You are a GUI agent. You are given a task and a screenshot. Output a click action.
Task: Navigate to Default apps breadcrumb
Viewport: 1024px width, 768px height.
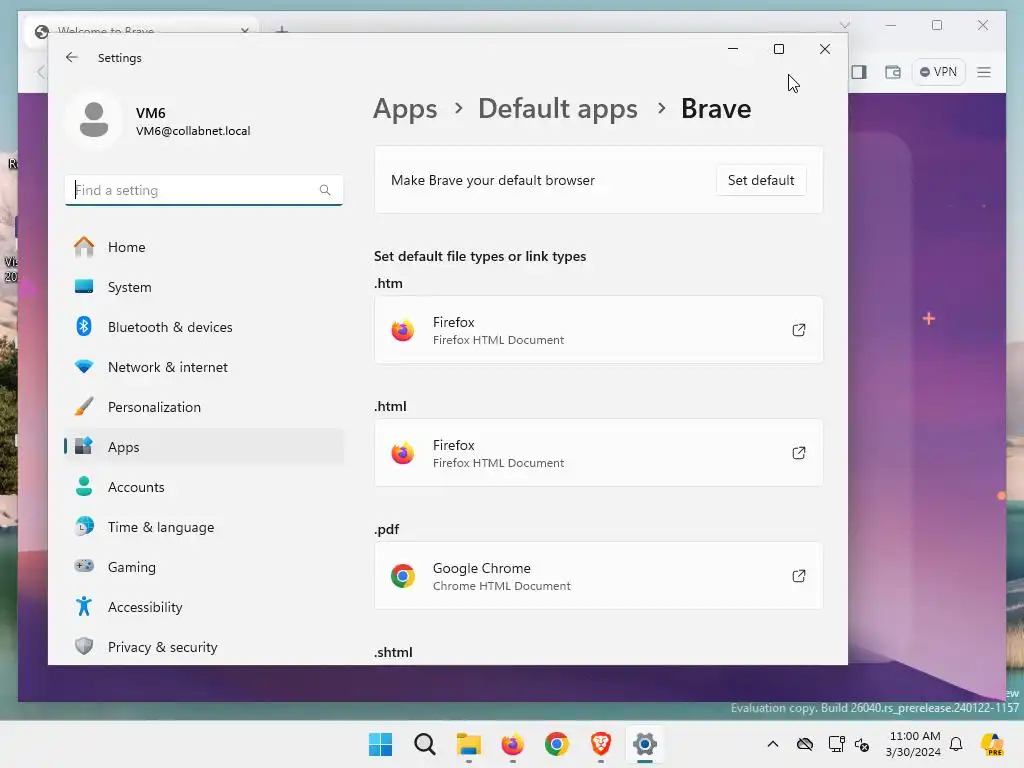tap(558, 108)
